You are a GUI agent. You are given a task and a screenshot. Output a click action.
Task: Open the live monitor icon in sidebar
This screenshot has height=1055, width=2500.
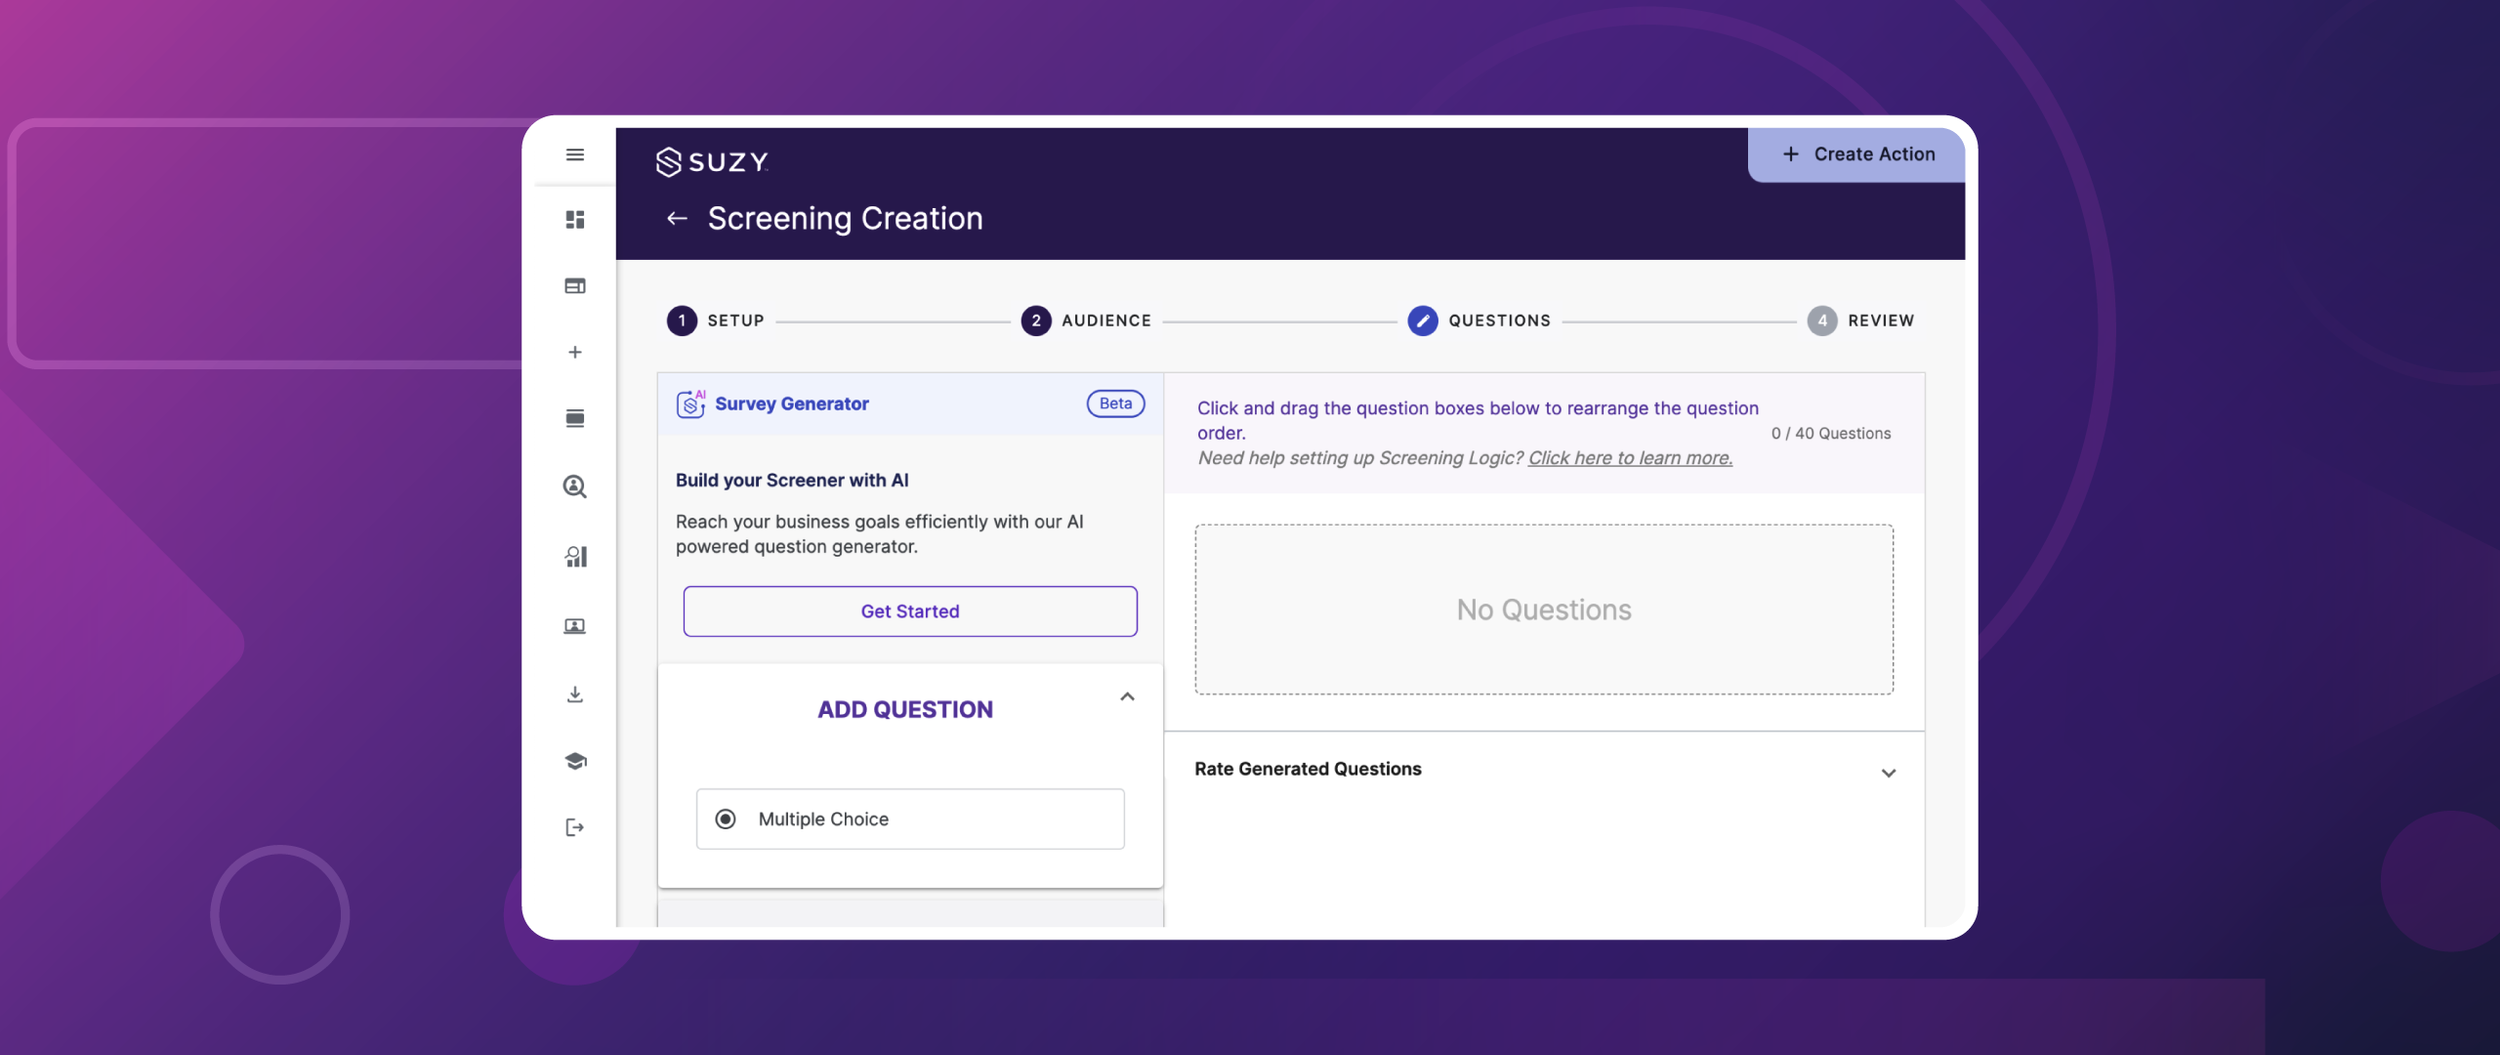click(575, 625)
